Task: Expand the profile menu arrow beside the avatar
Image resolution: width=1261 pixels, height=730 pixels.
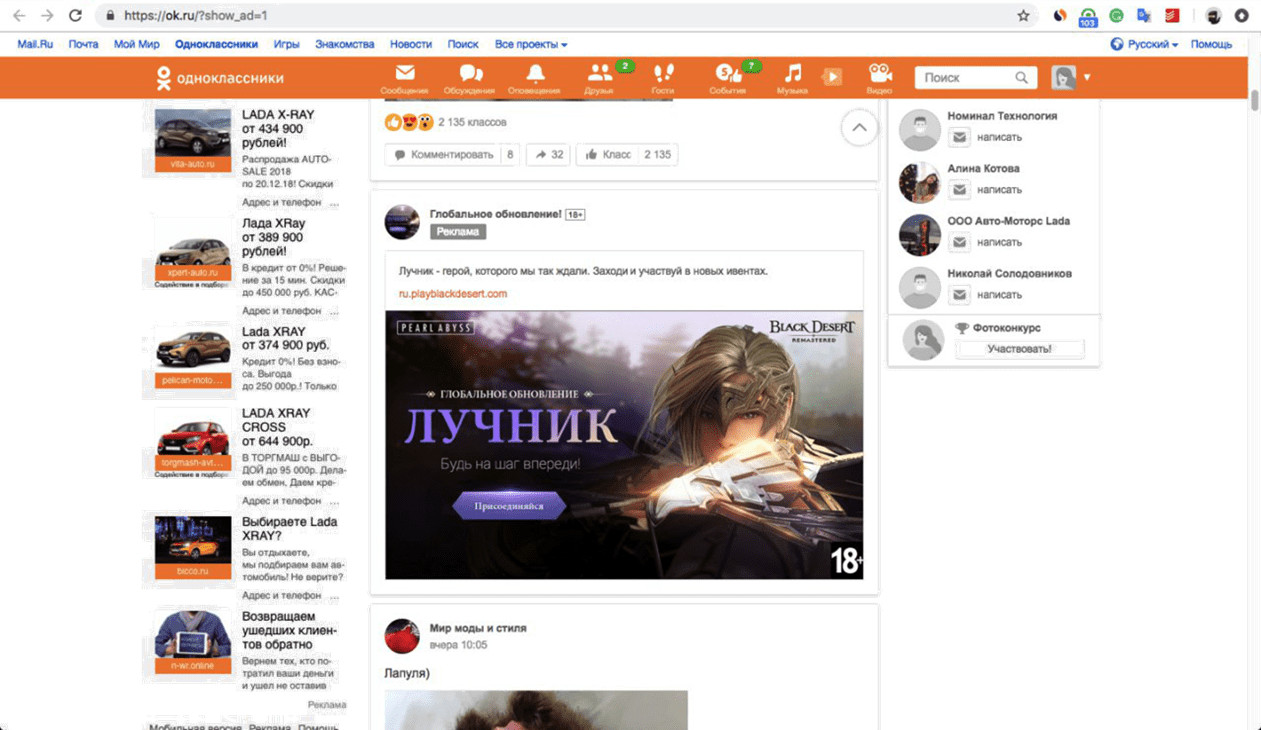Action: pos(1087,78)
